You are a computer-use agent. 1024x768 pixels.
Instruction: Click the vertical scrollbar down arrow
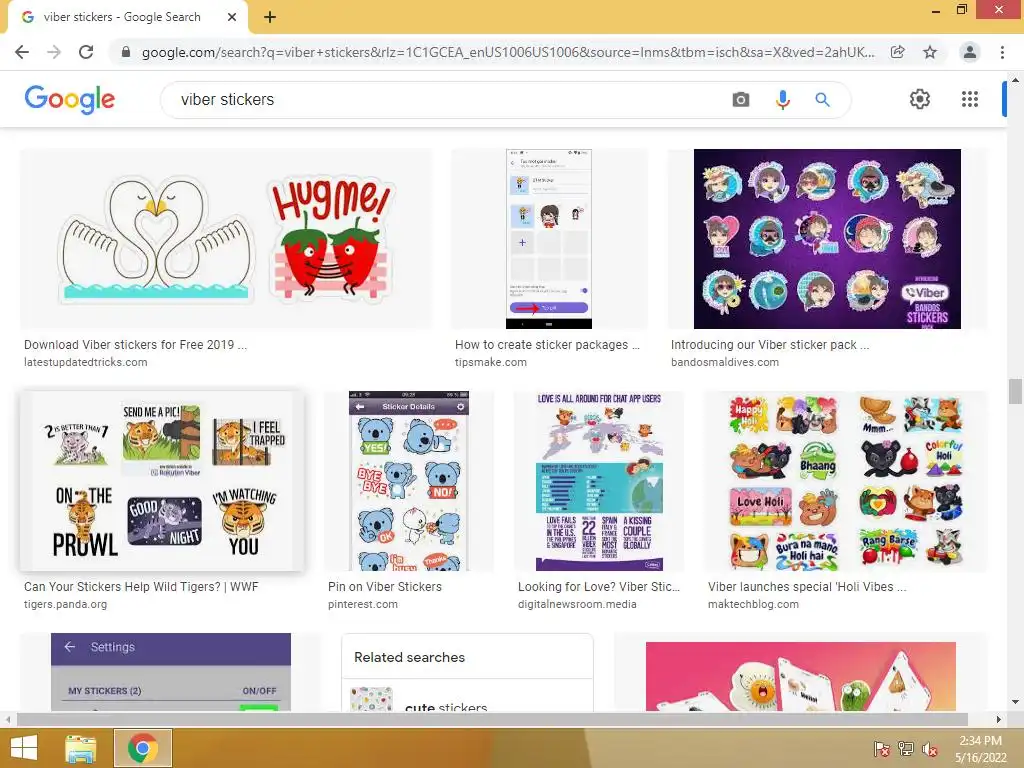1015,702
